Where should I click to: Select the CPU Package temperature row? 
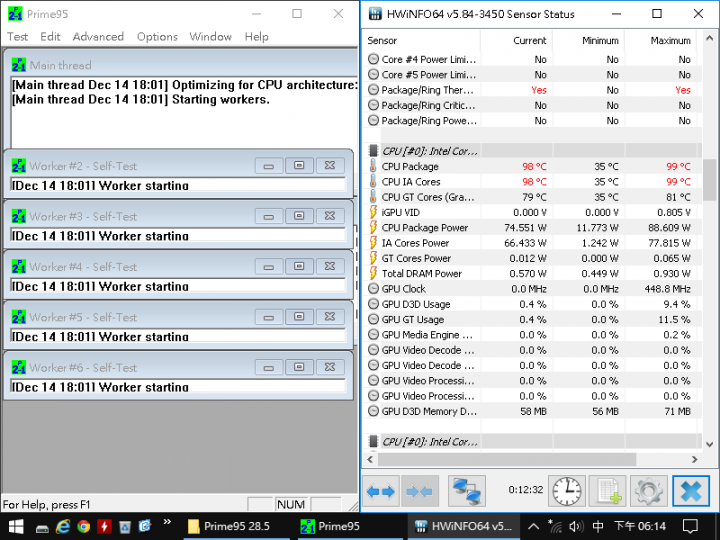point(533,166)
